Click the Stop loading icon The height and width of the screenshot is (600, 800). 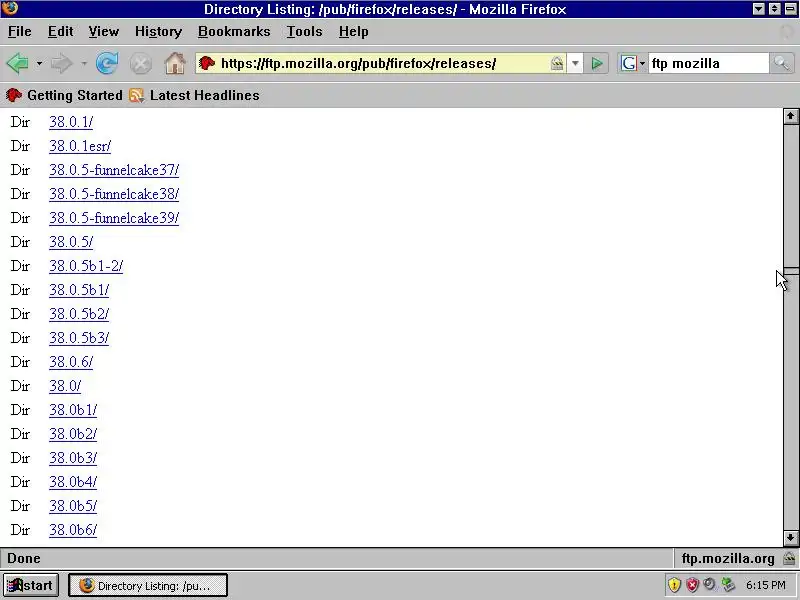[141, 64]
